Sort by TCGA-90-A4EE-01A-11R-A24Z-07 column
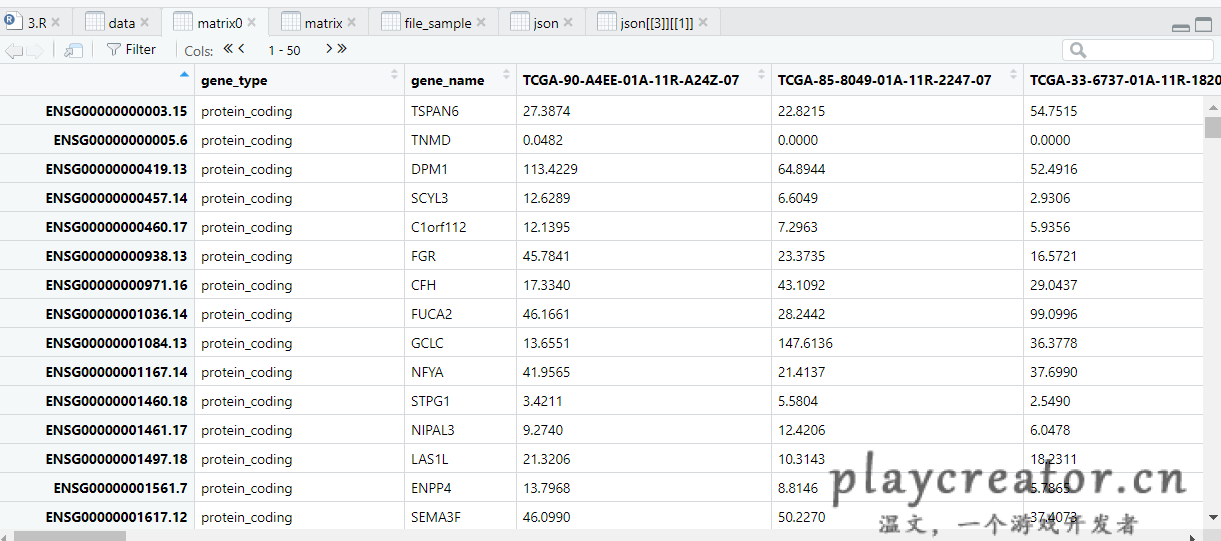 pyautogui.click(x=760, y=80)
